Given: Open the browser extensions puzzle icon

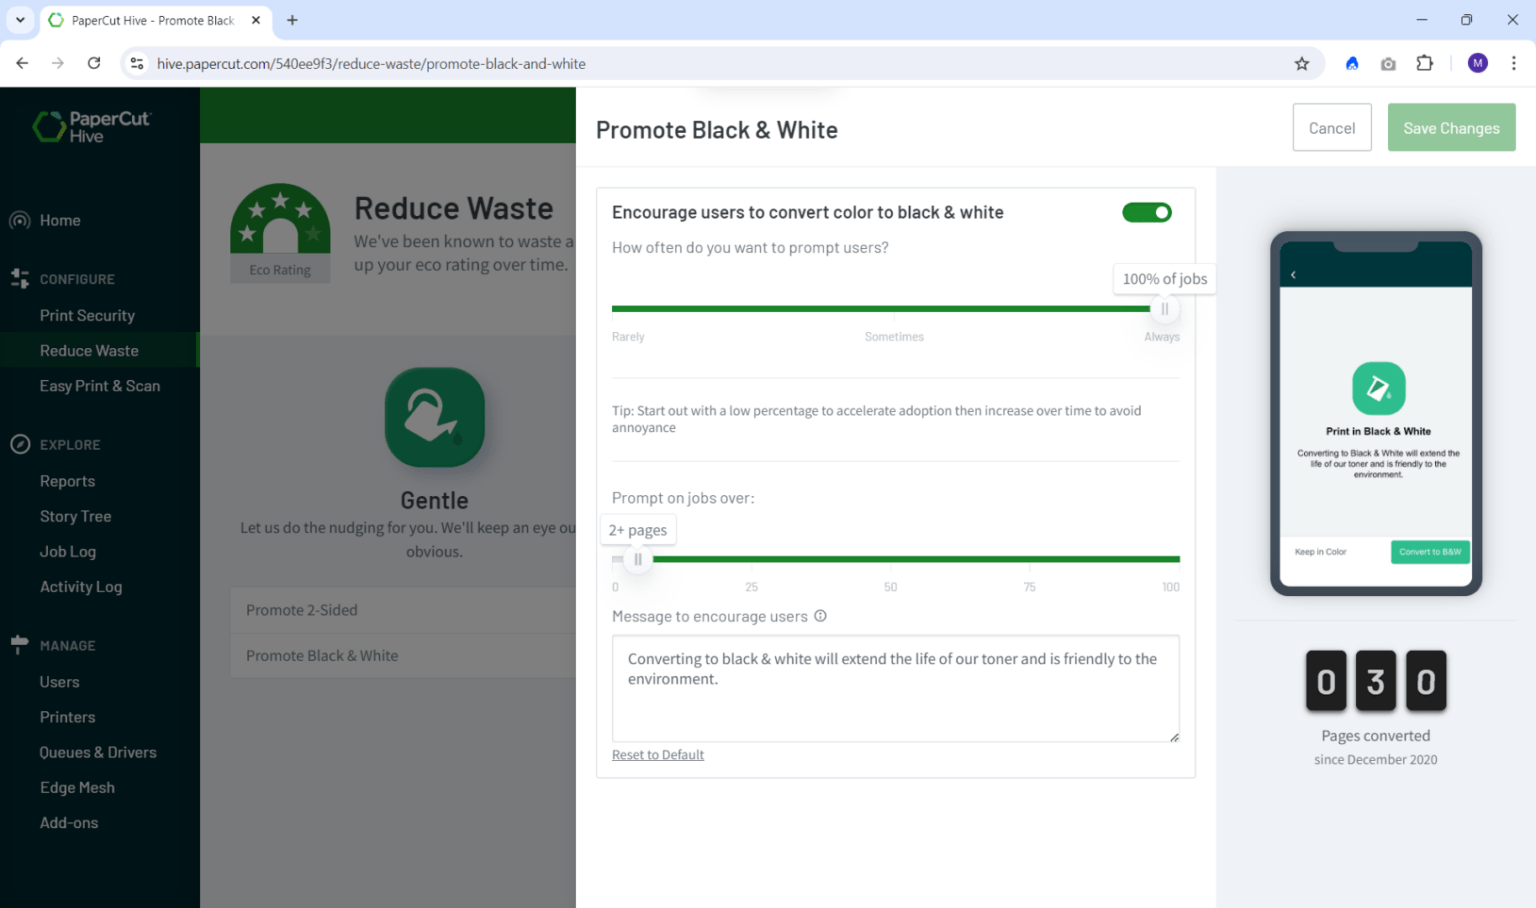Looking at the screenshot, I should pyautogui.click(x=1424, y=64).
